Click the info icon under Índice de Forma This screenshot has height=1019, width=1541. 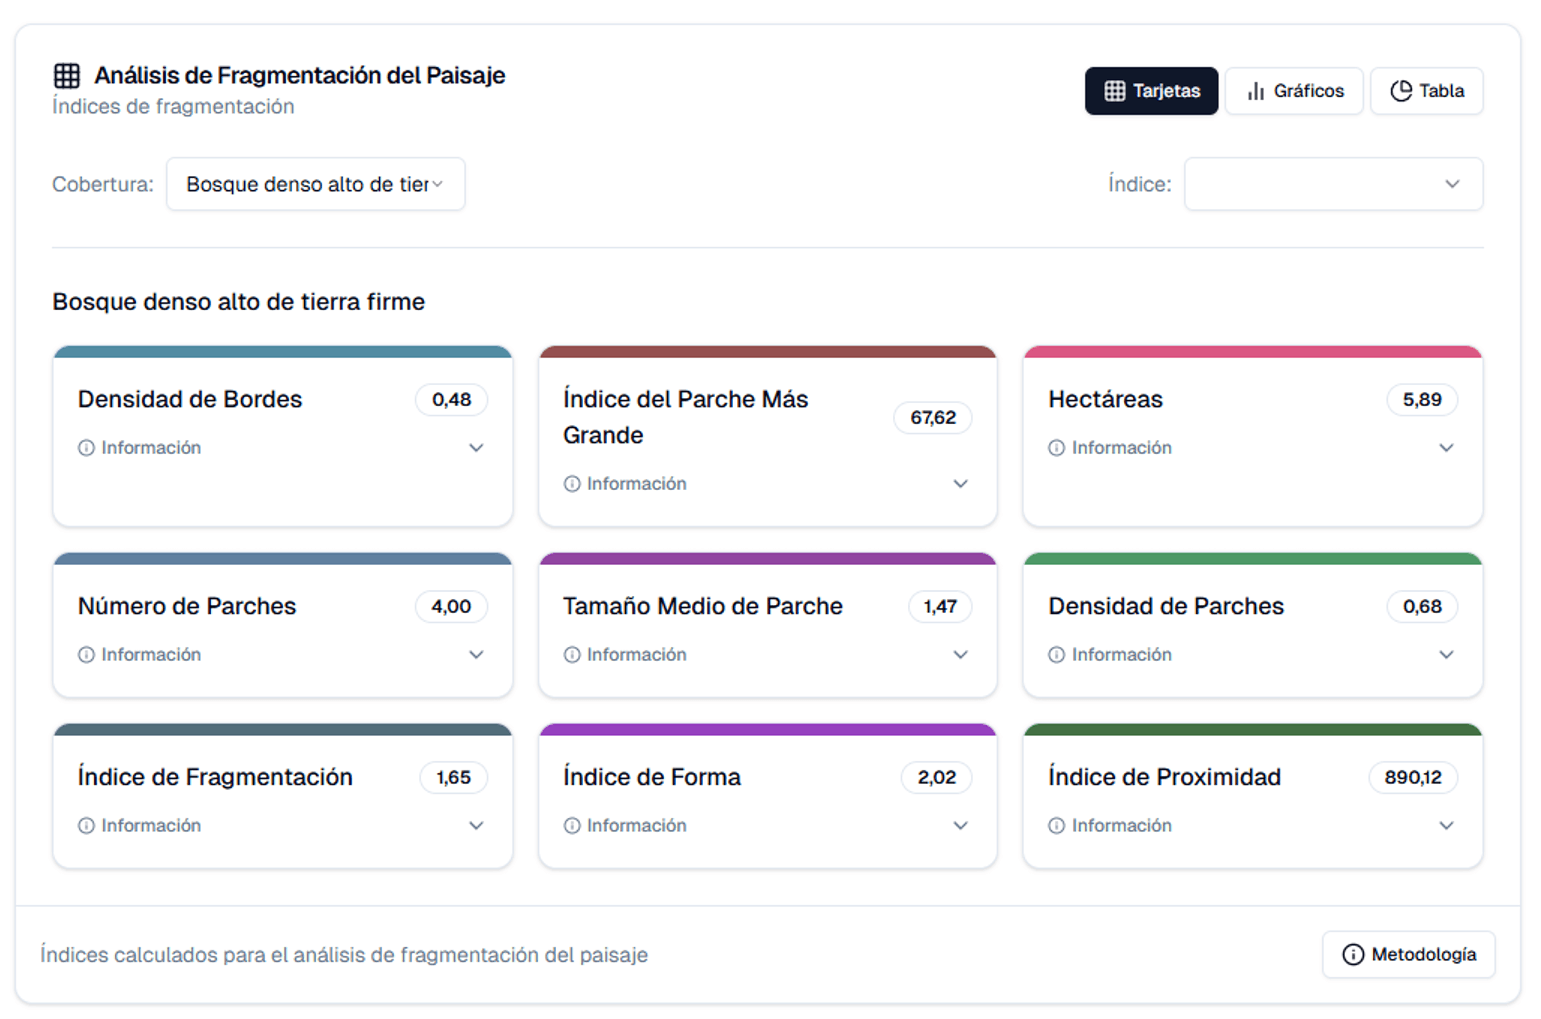point(572,826)
